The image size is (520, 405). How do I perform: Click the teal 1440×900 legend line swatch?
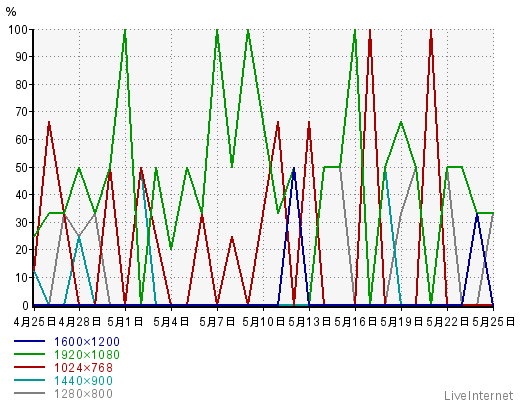coord(29,380)
